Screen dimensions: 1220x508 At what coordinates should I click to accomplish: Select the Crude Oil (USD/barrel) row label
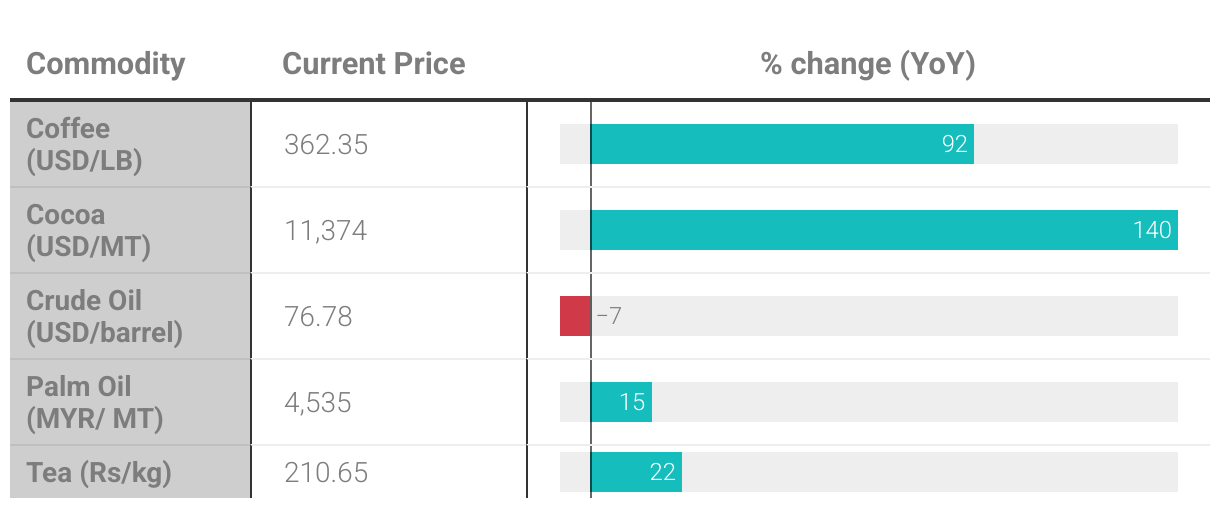(104, 316)
